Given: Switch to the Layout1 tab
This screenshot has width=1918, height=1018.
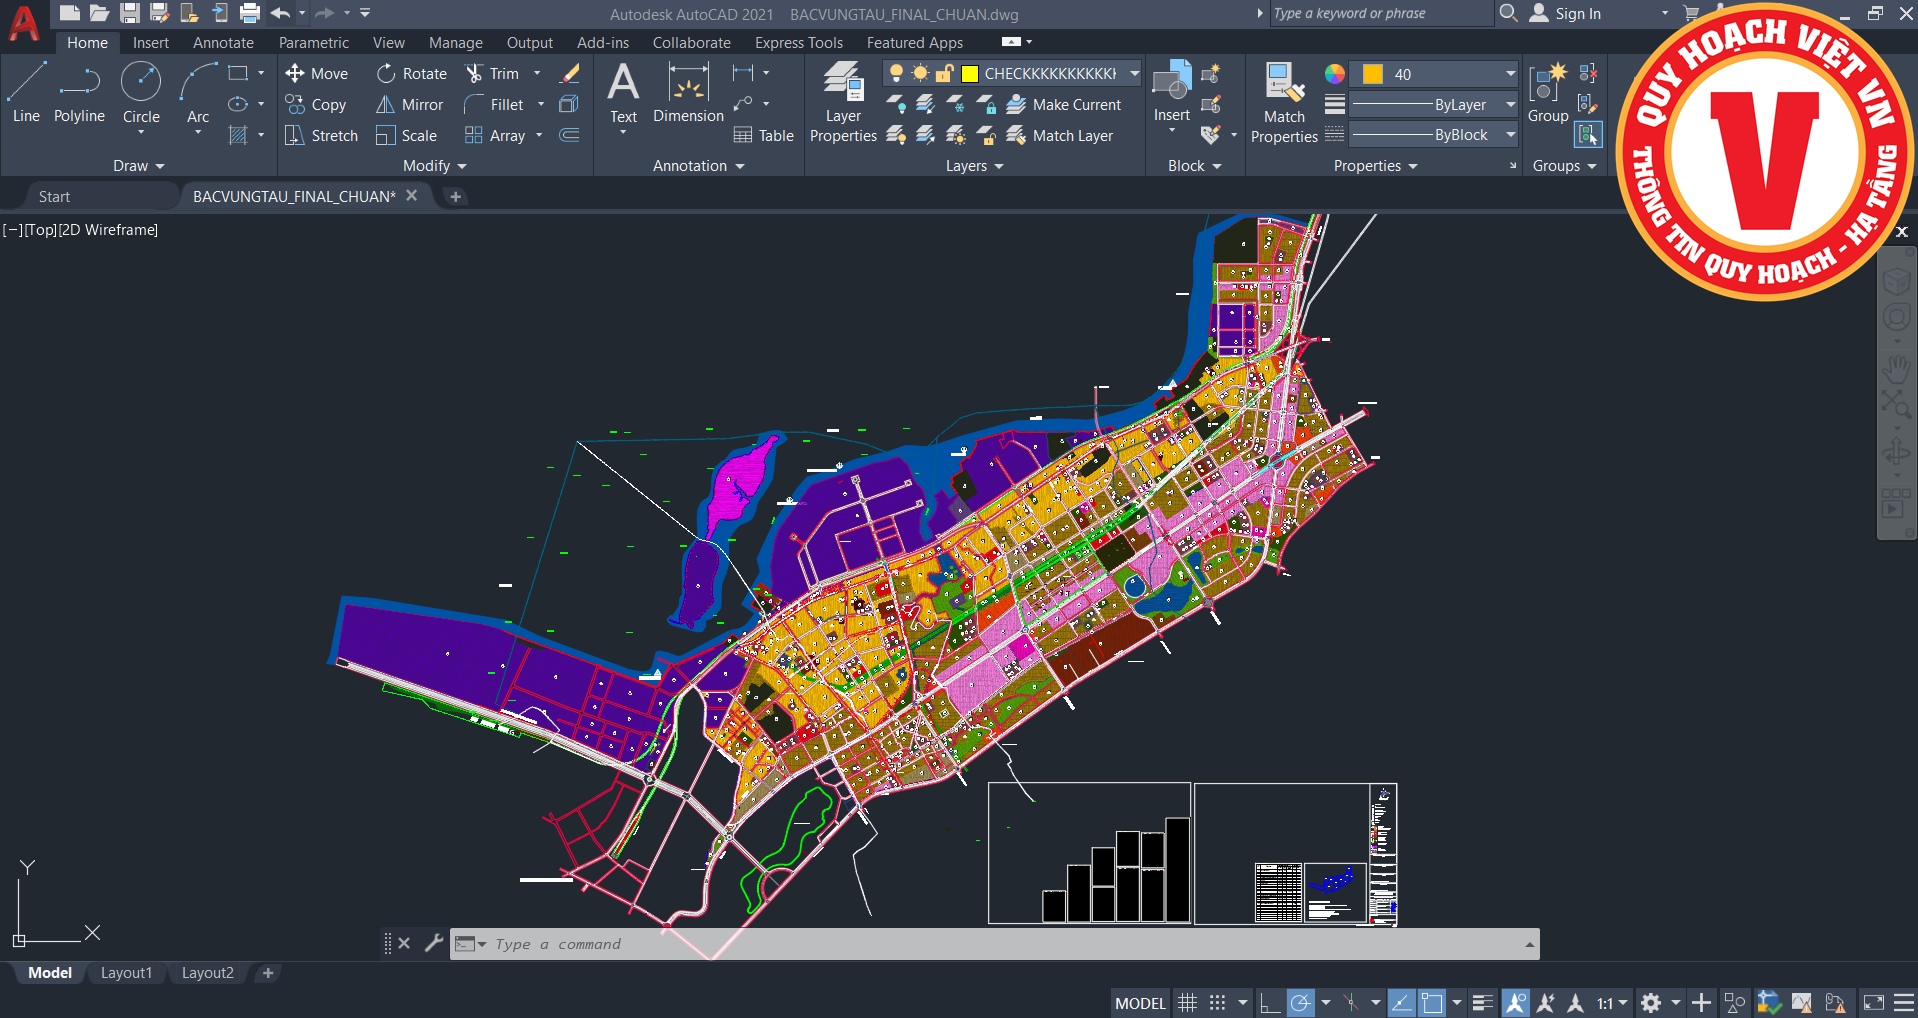Looking at the screenshot, I should (x=126, y=973).
